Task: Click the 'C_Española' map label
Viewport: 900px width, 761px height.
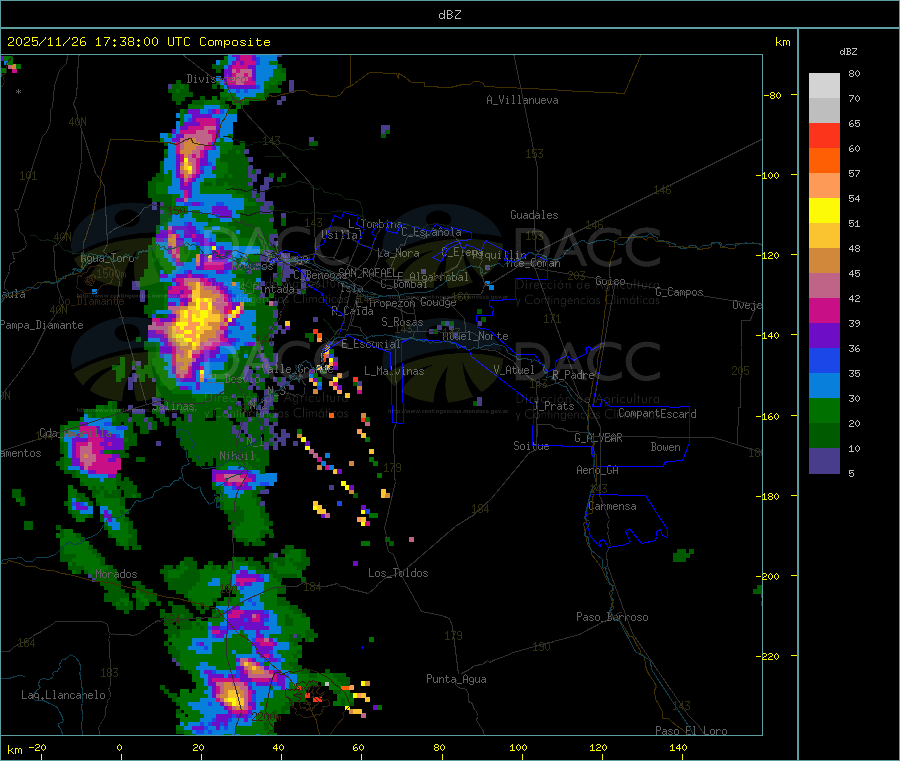Action: [x=431, y=232]
